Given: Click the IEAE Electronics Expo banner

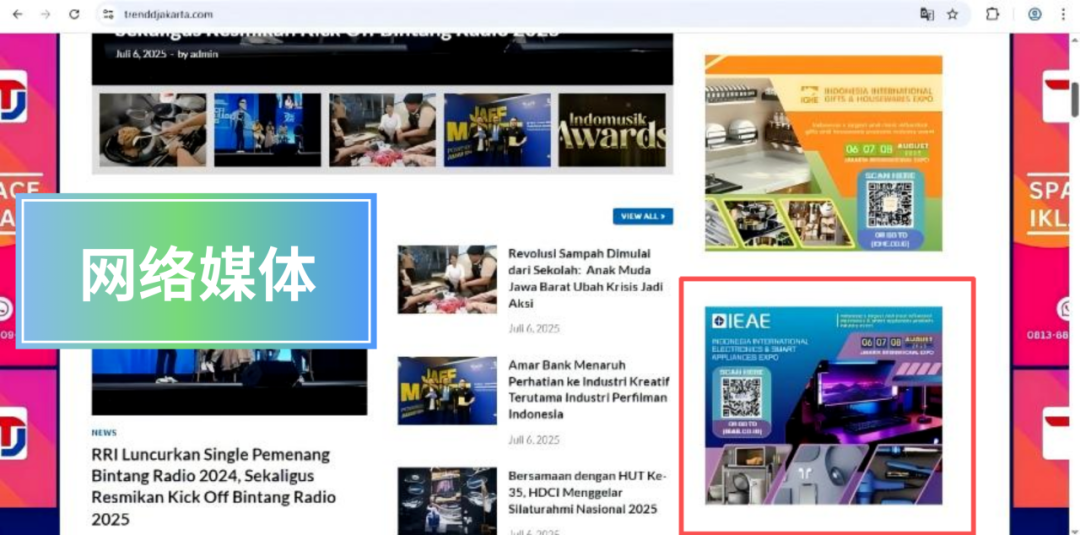Looking at the screenshot, I should click(x=824, y=406).
